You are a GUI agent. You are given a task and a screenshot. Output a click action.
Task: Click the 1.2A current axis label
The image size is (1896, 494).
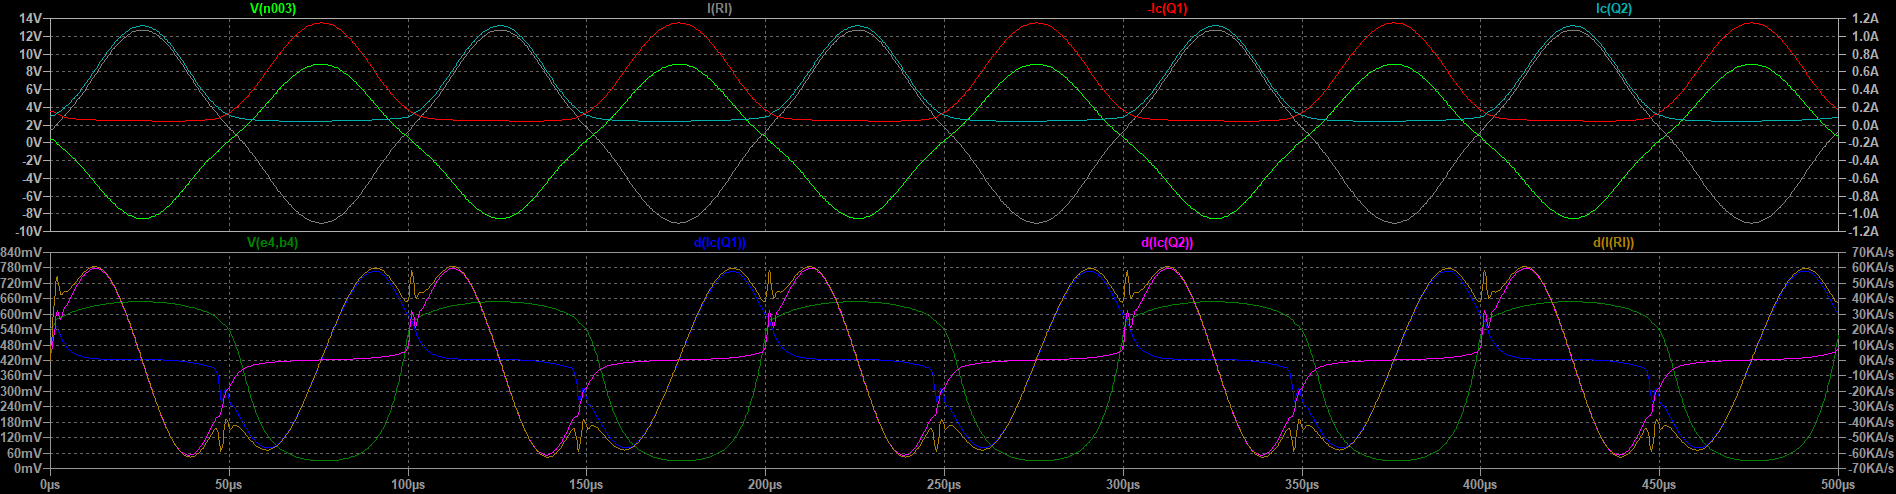click(1864, 19)
